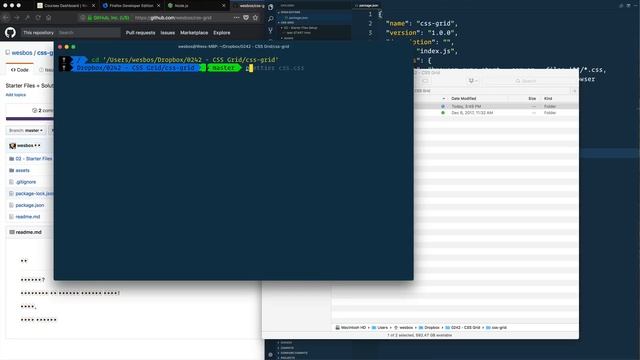
Task: Open Marketplace in GitHub header
Action: pos(194,33)
